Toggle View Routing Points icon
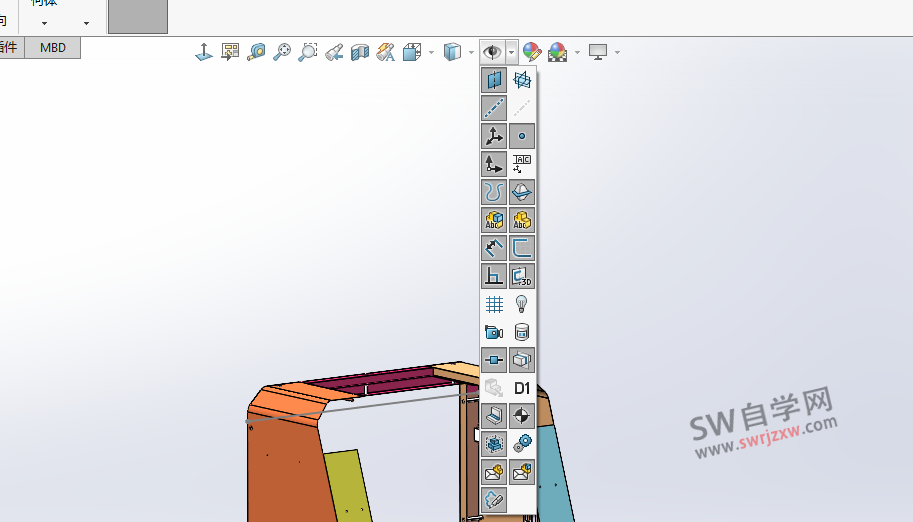Image resolution: width=913 pixels, height=522 pixels. tap(494, 359)
